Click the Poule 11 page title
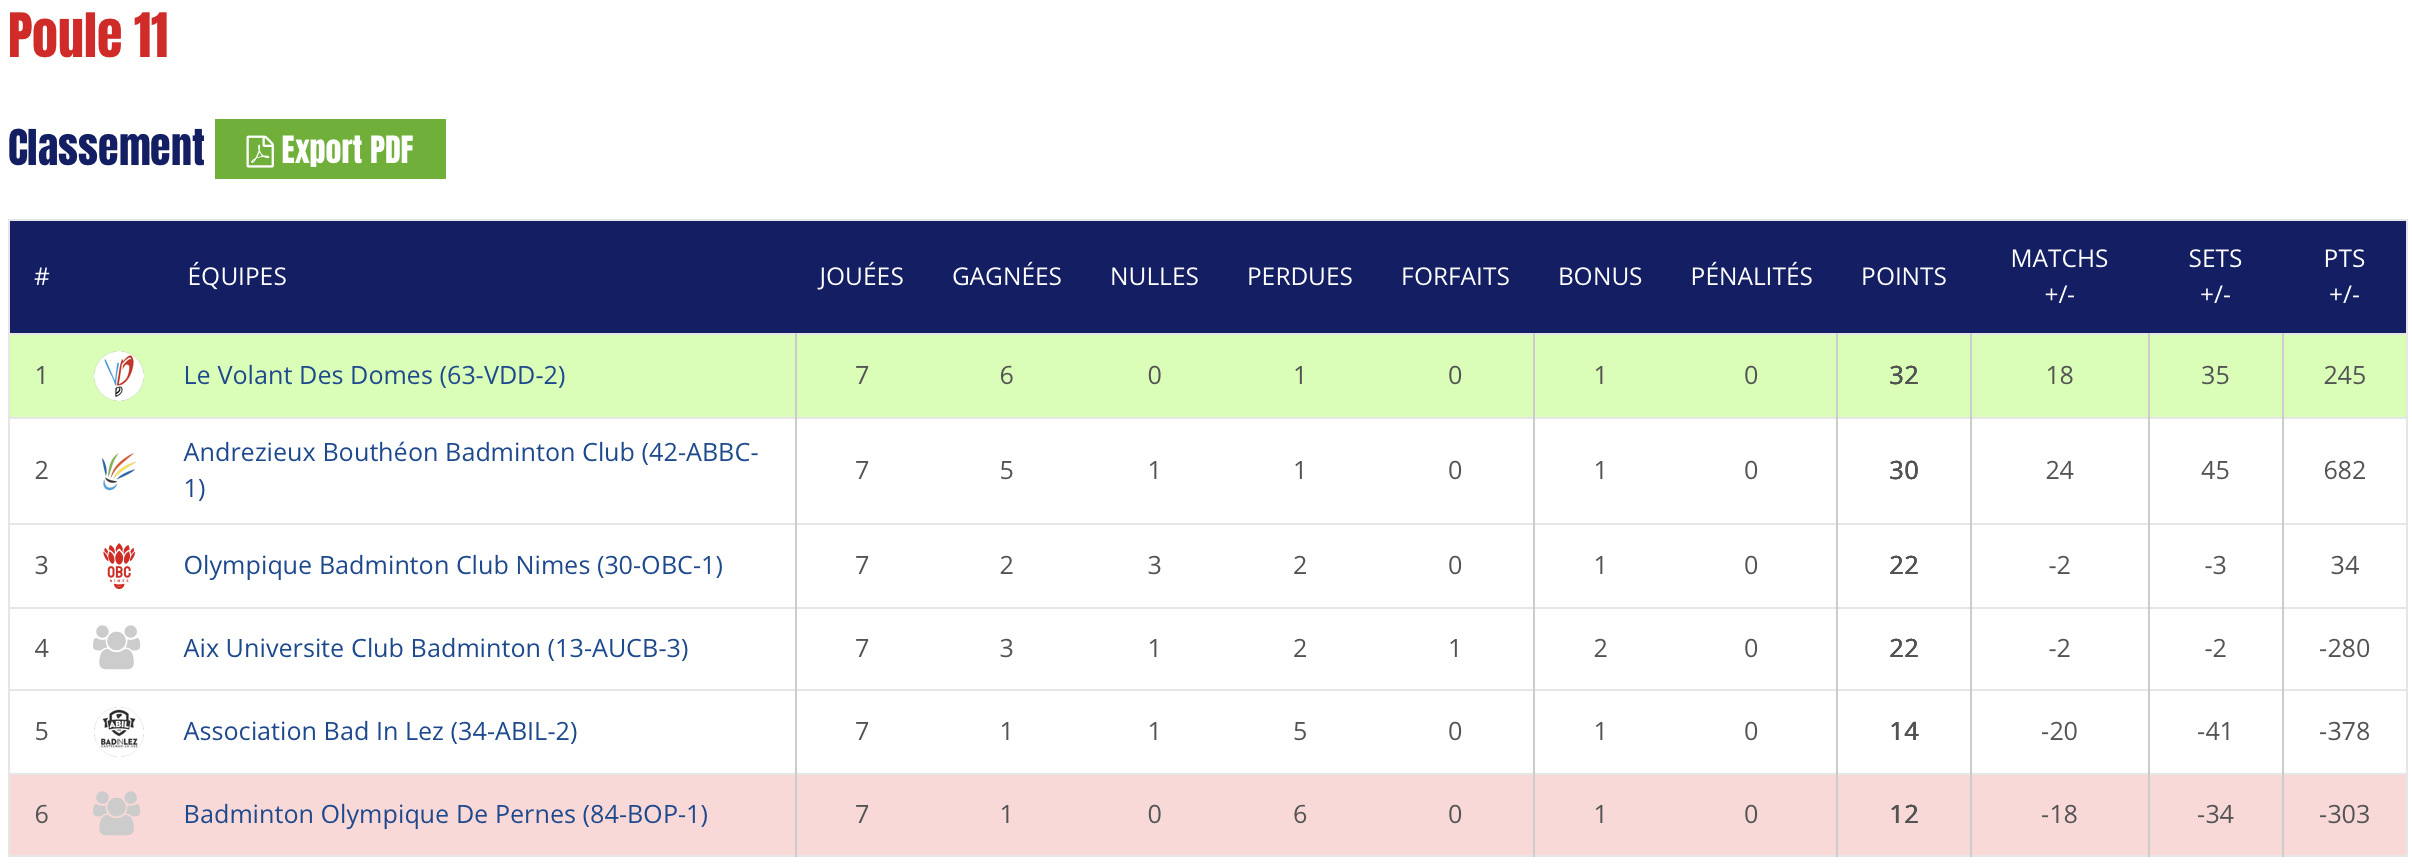Viewport: 2412px width, 864px height. pos(89,36)
